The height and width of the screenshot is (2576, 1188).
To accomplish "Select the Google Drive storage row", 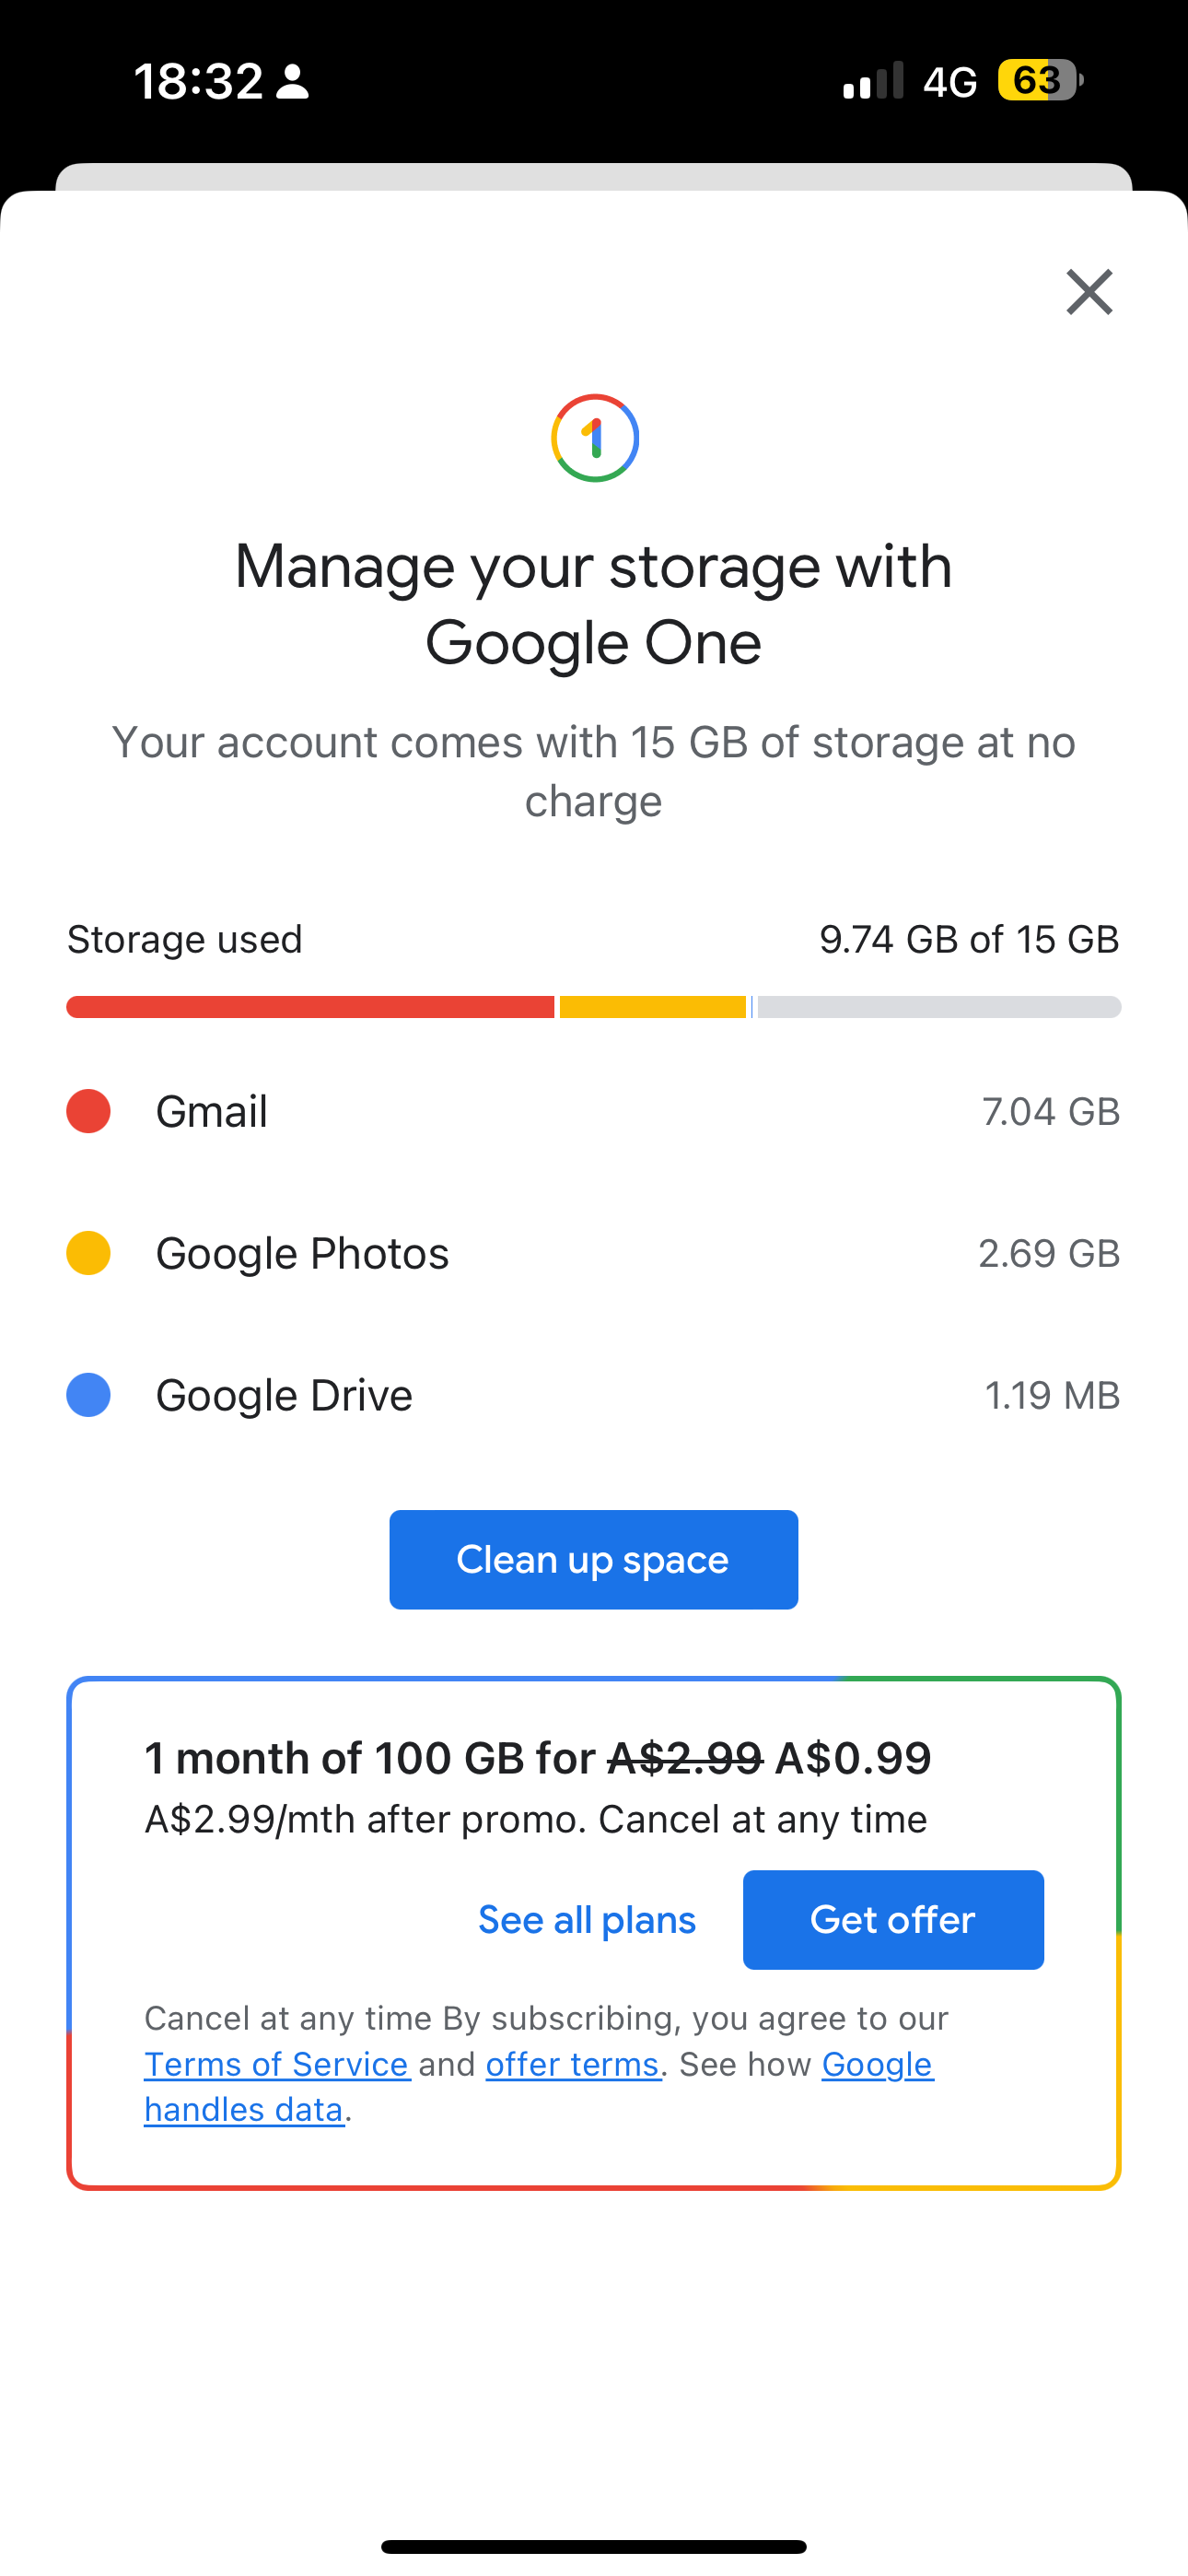I will pyautogui.click(x=593, y=1395).
